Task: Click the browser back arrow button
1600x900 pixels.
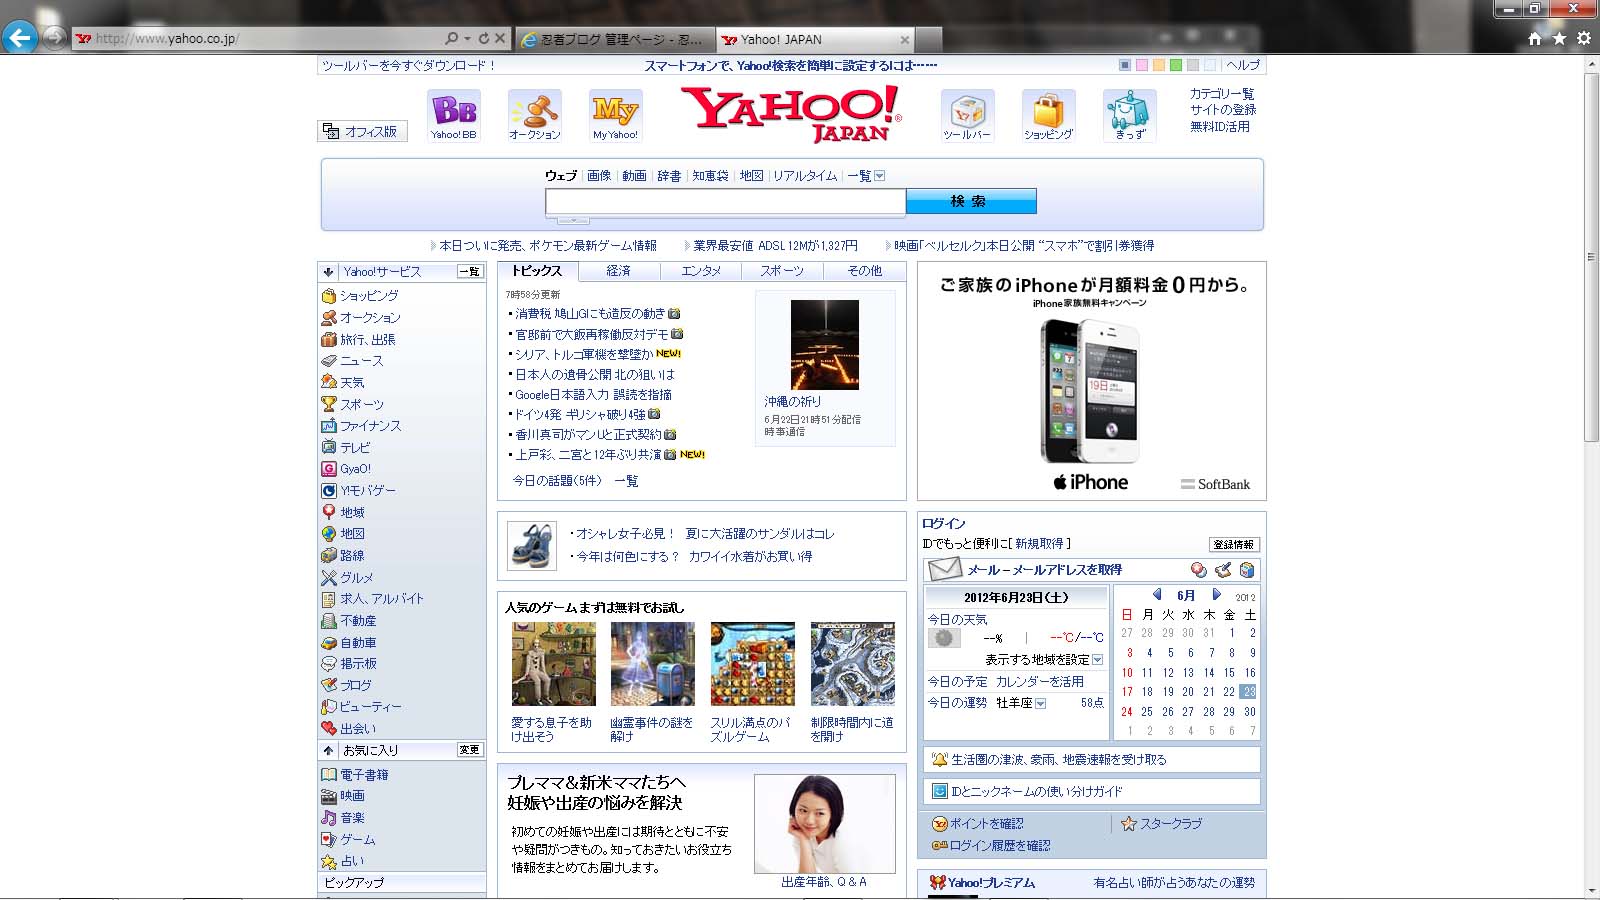Action: (20, 38)
